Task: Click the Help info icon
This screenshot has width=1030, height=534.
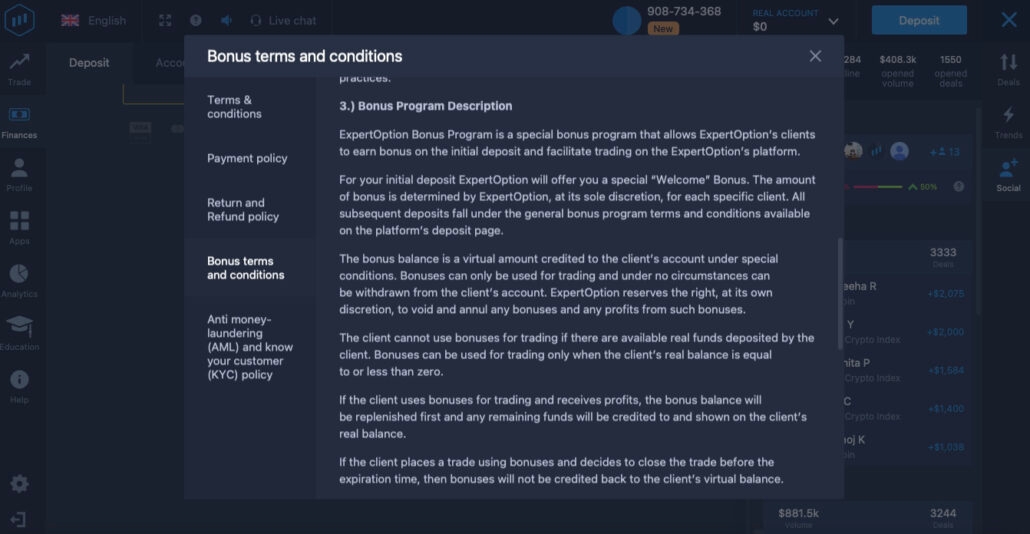Action: point(19,385)
